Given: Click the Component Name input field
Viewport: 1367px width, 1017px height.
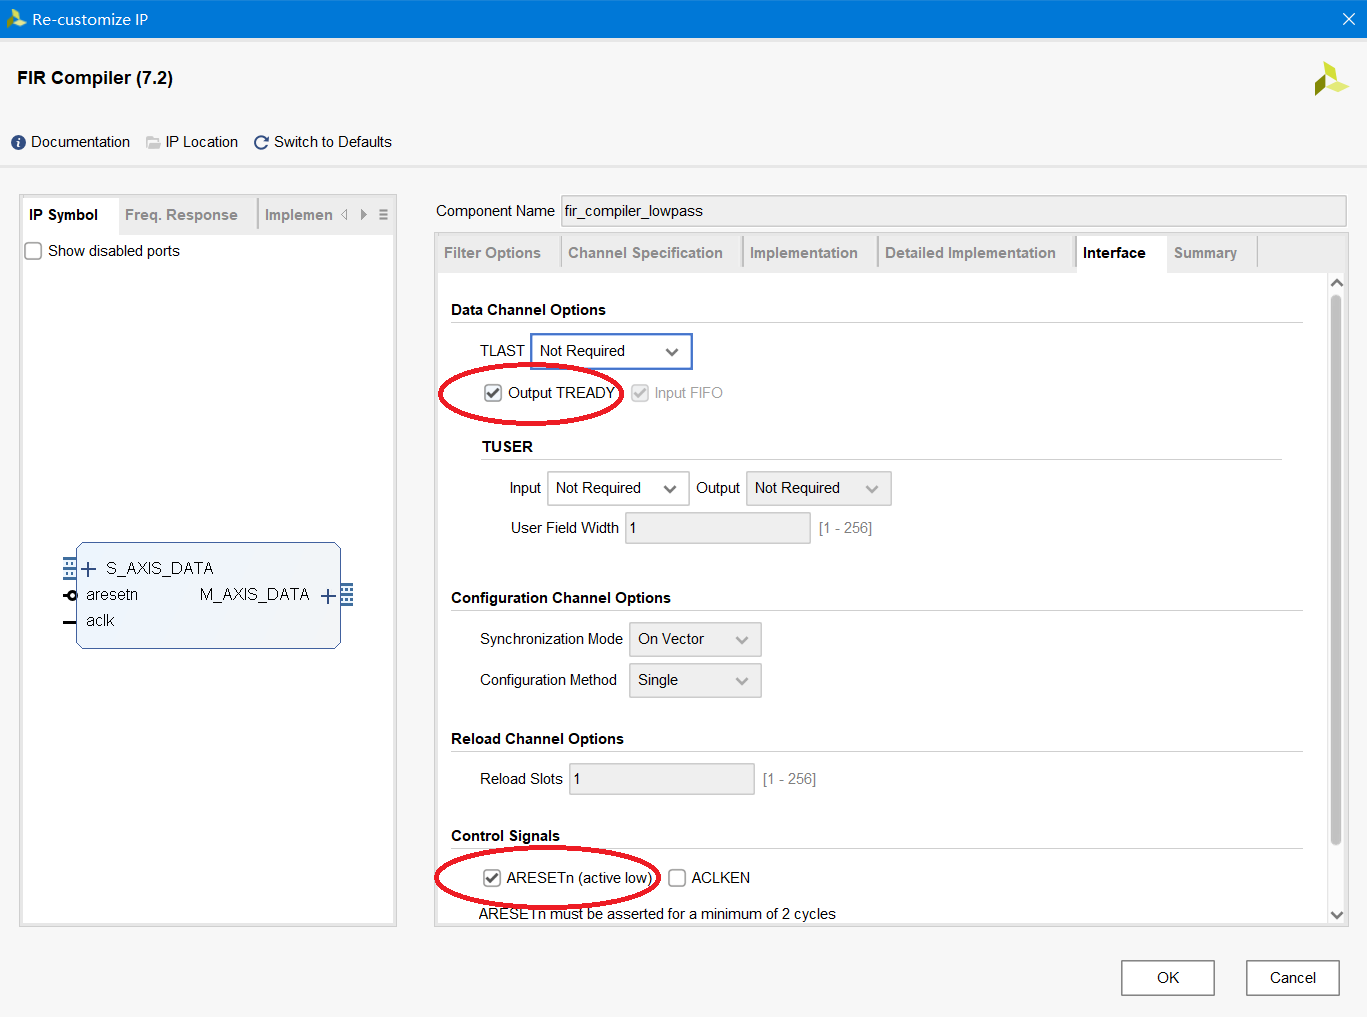Looking at the screenshot, I should 953,211.
